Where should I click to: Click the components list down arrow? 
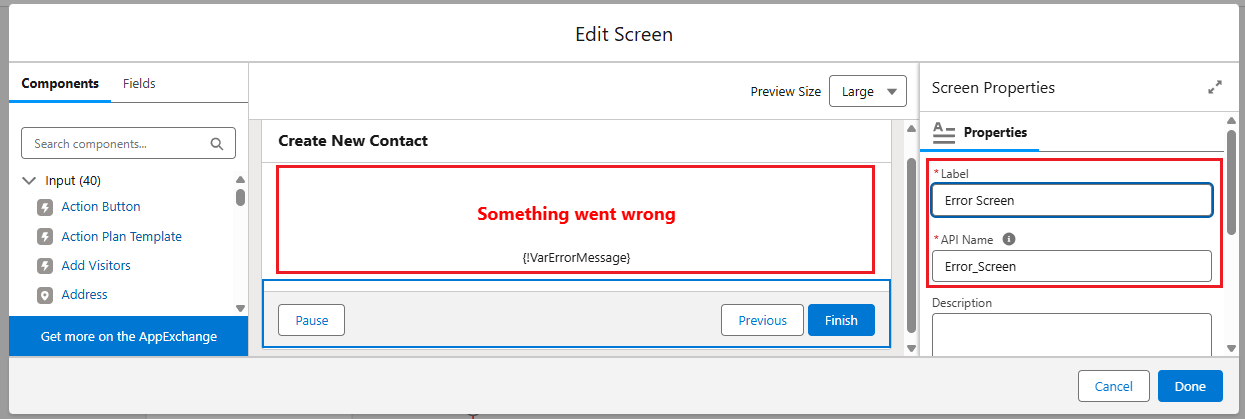tap(240, 308)
